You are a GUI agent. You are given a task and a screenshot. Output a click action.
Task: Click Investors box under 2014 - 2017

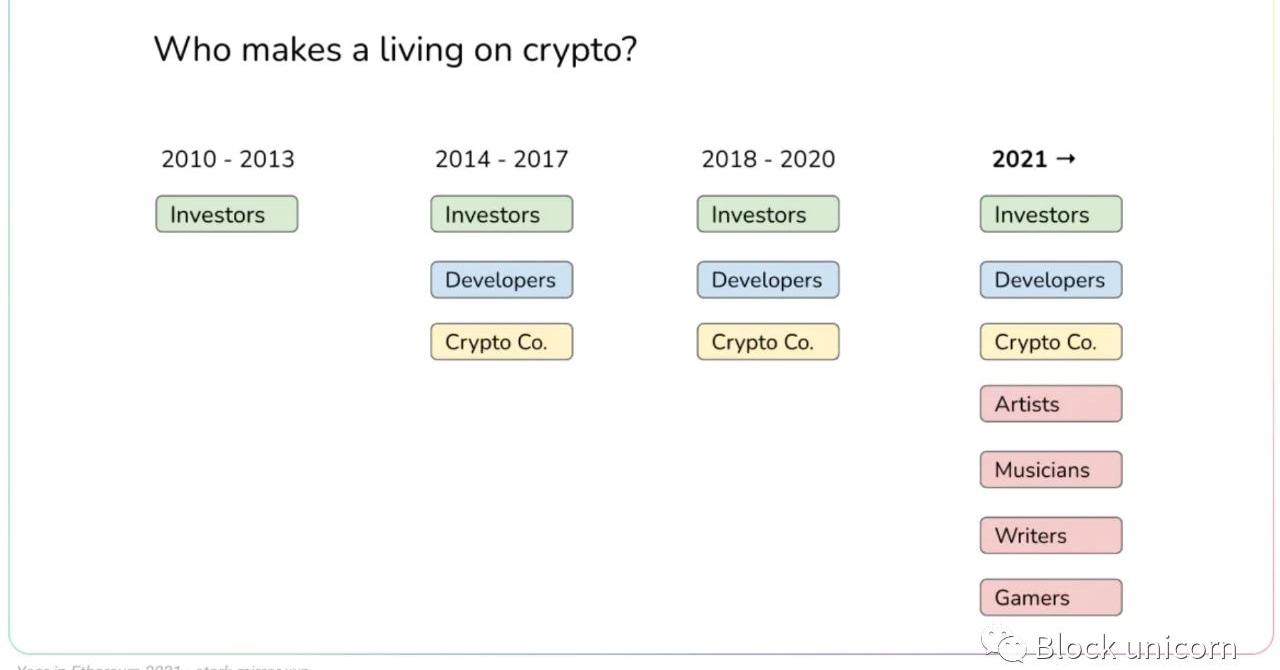(502, 214)
